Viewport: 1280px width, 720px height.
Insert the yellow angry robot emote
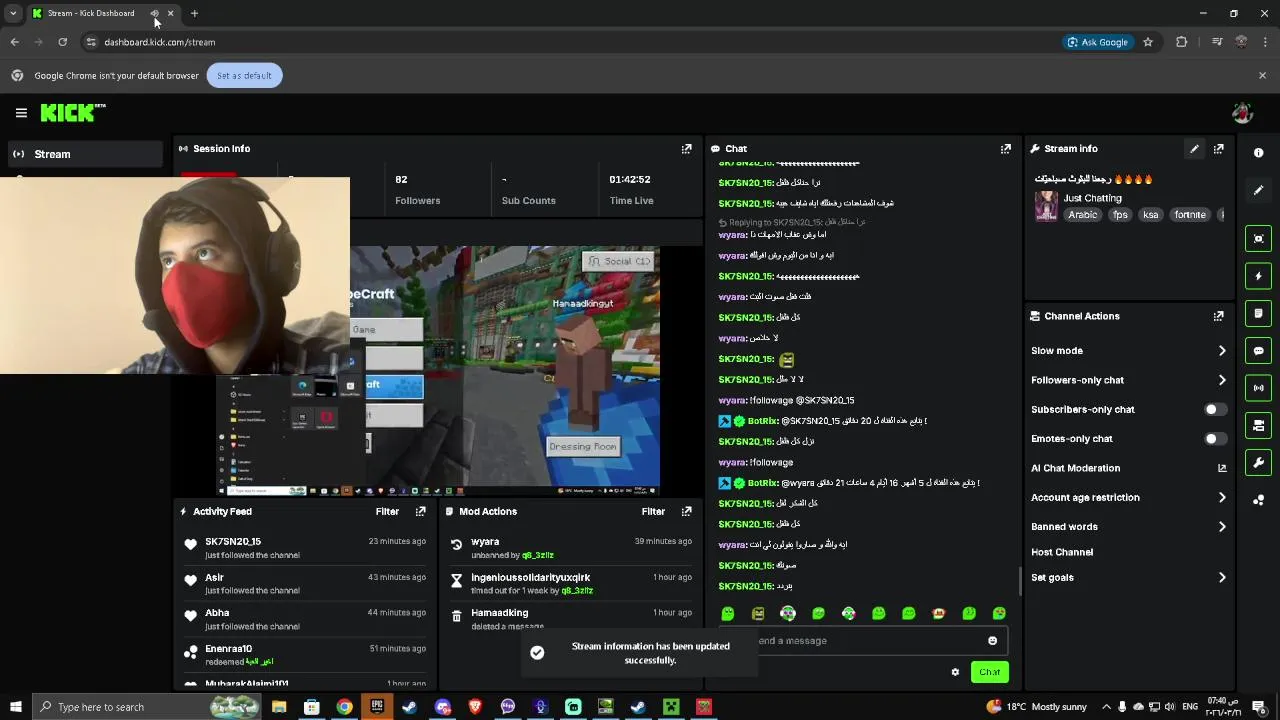[758, 613]
